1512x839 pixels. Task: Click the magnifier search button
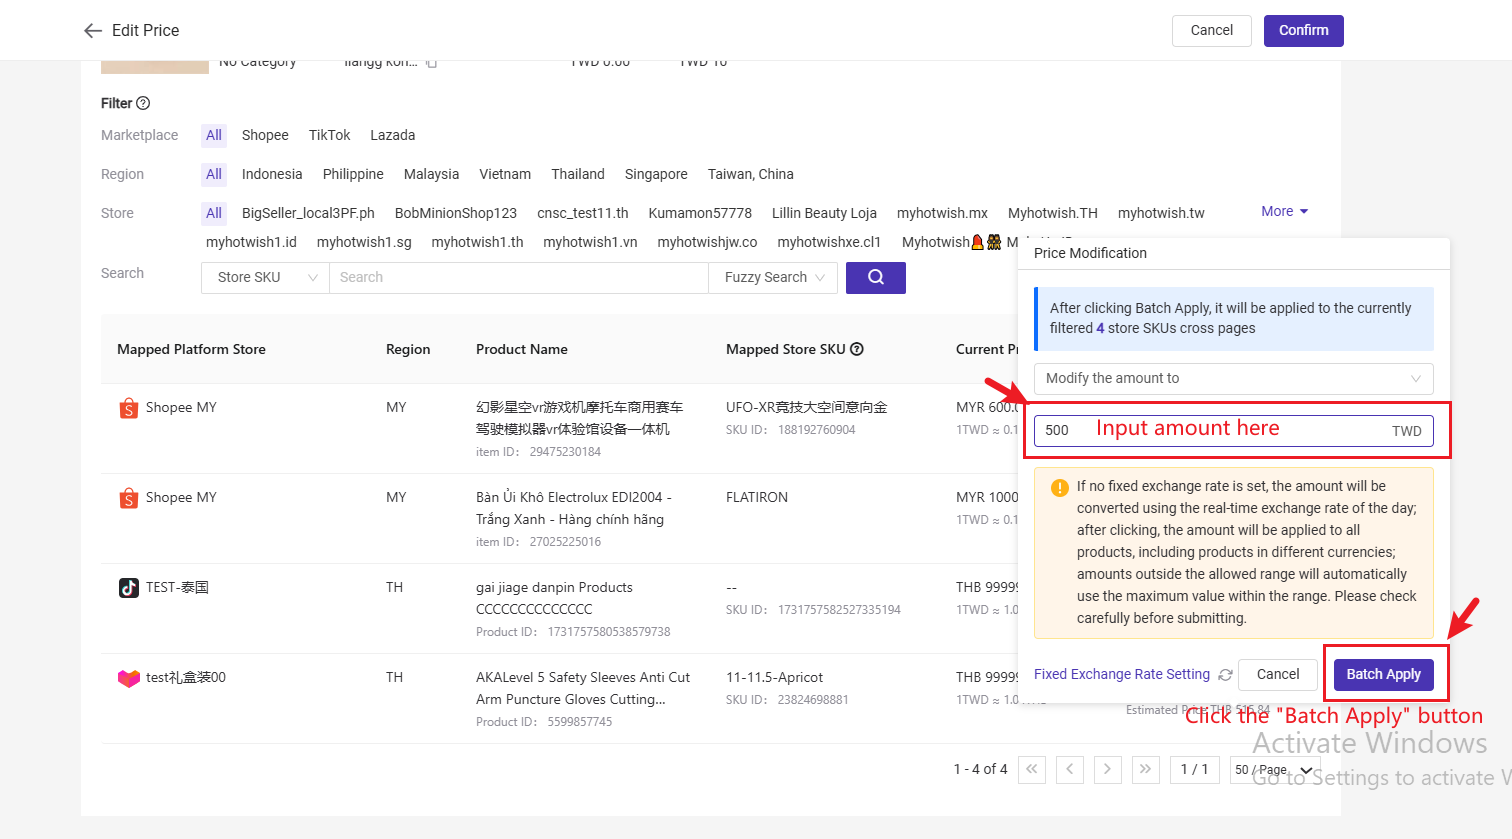tap(875, 277)
